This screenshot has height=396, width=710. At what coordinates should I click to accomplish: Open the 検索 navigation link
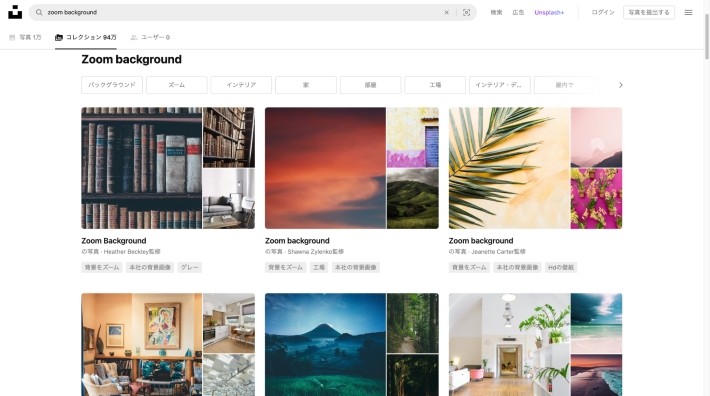click(x=496, y=12)
